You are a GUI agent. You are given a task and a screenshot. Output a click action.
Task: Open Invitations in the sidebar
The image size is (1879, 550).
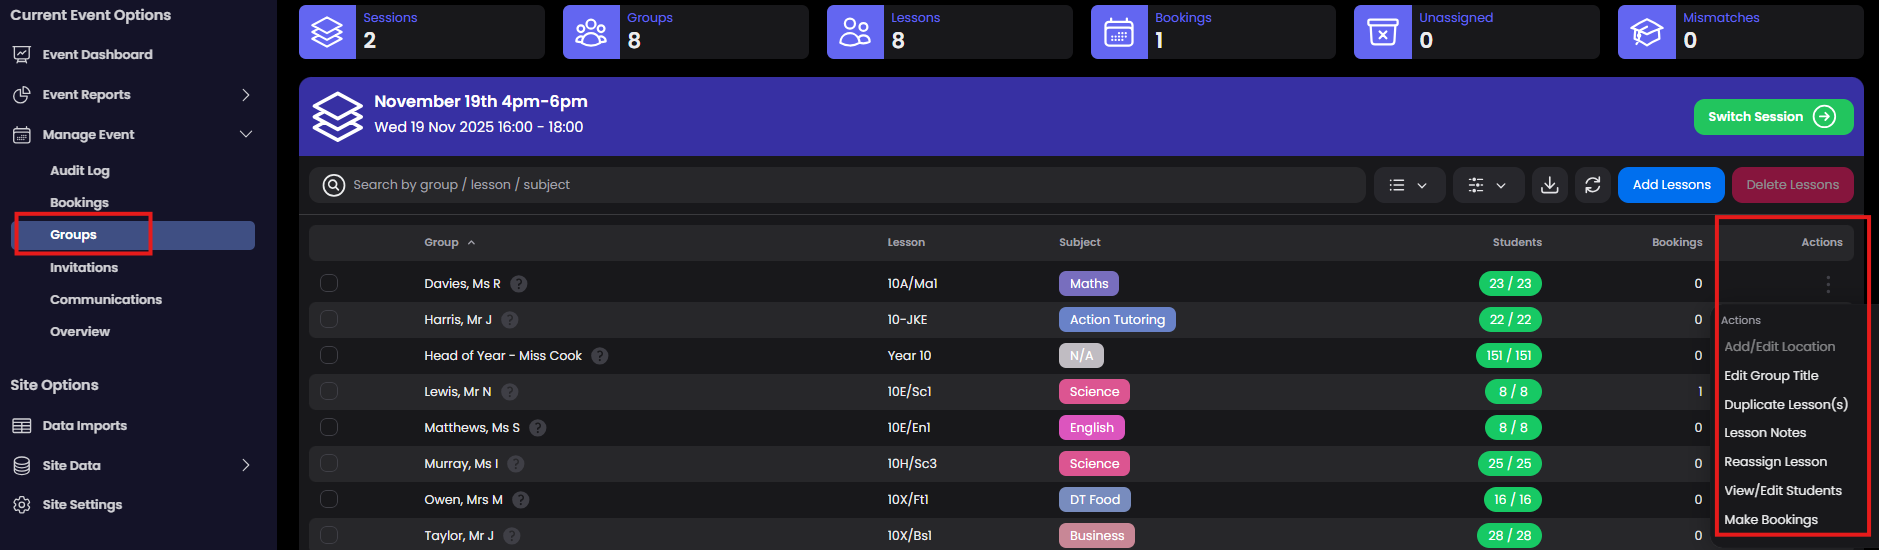click(84, 268)
